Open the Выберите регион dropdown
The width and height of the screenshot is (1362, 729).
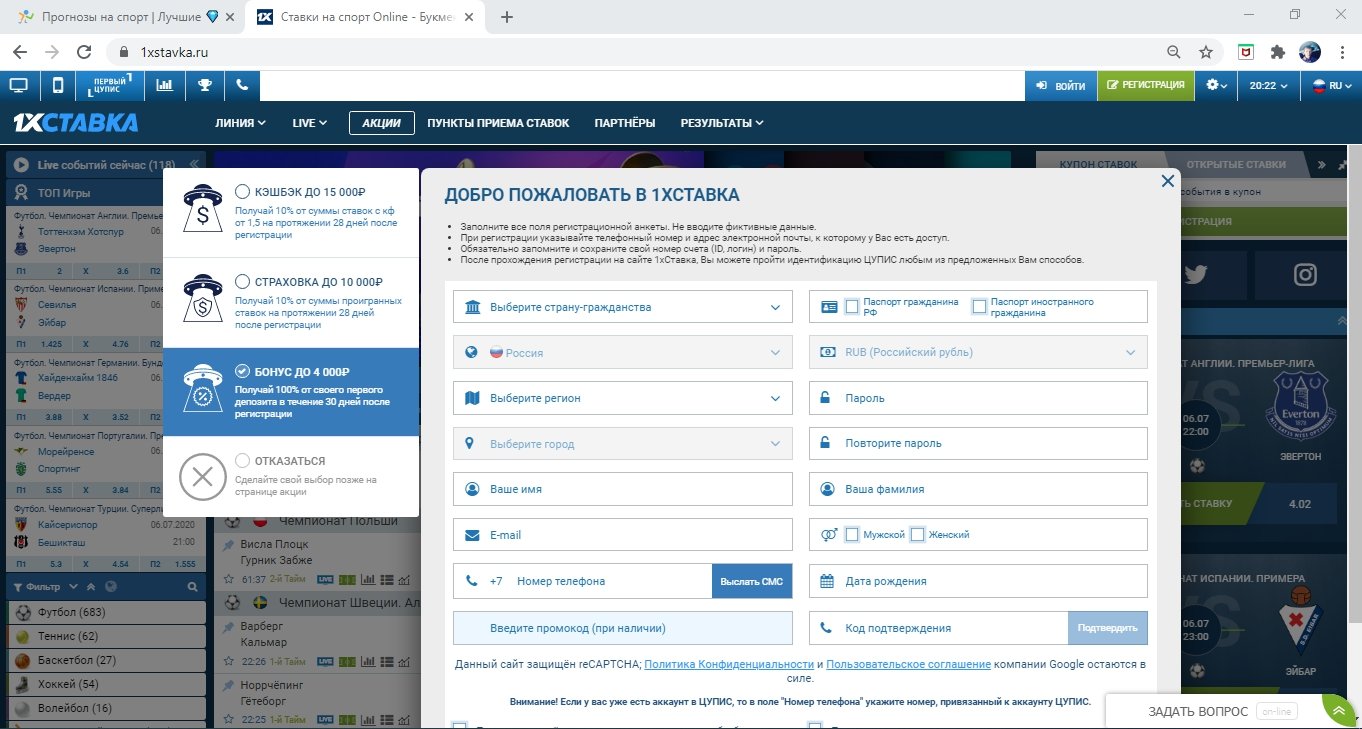tap(622, 398)
